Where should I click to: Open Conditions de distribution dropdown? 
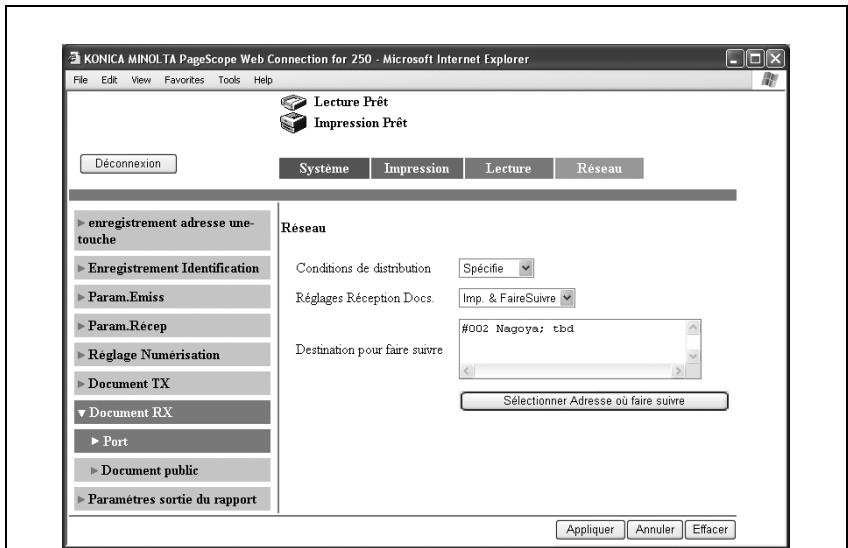click(x=496, y=268)
